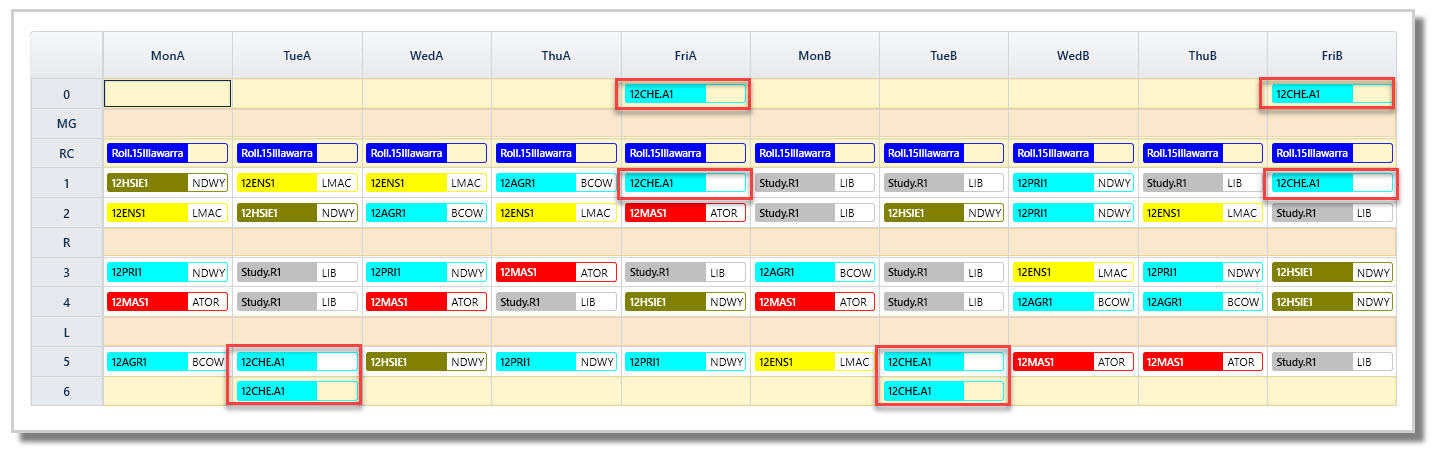Select the 12CHE.A1 lesson in TueA period 6

(297, 391)
